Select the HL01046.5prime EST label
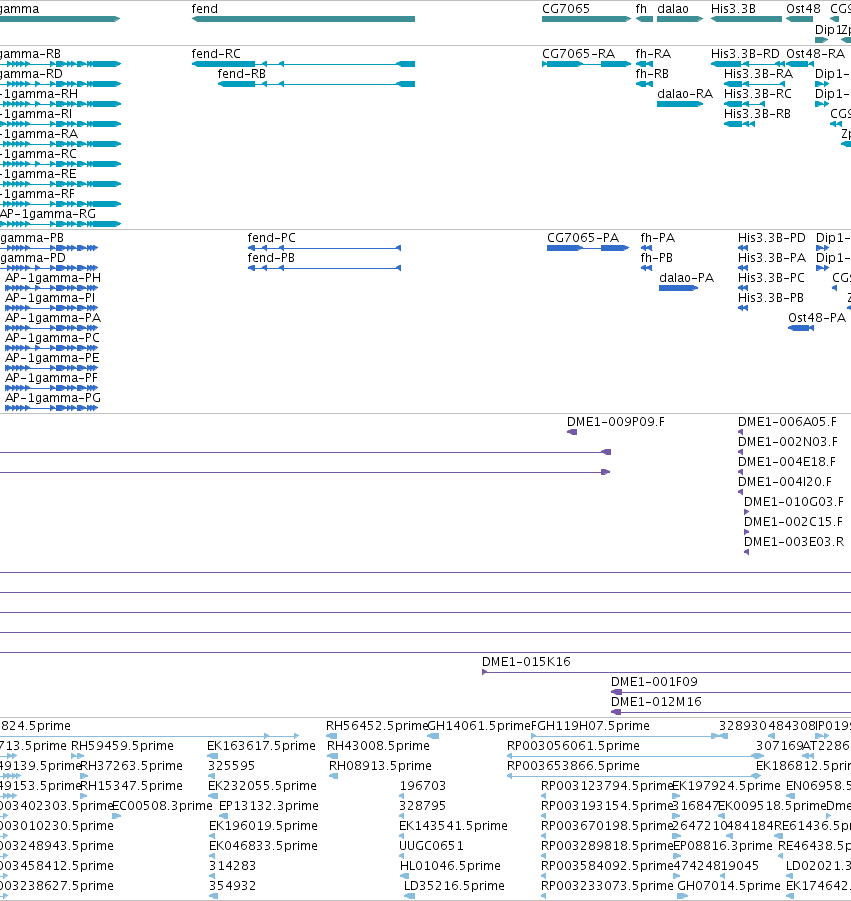 coord(450,865)
